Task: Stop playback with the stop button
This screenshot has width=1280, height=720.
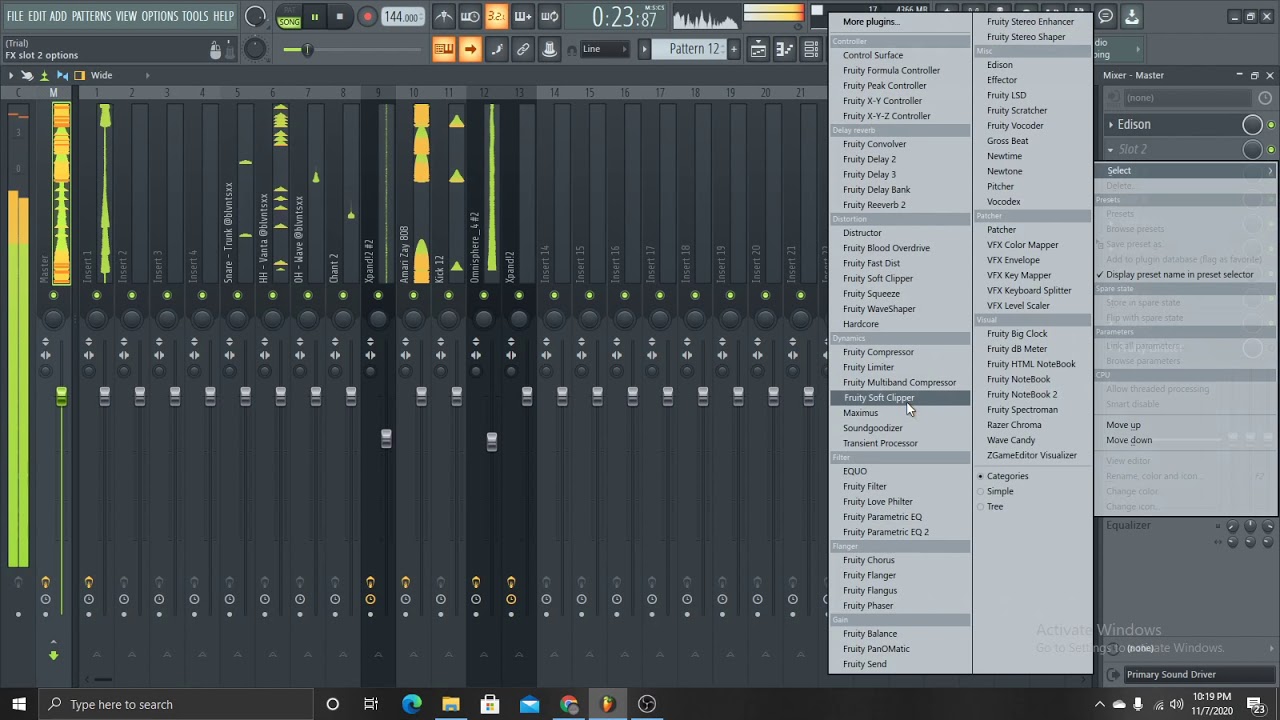Action: tap(340, 17)
